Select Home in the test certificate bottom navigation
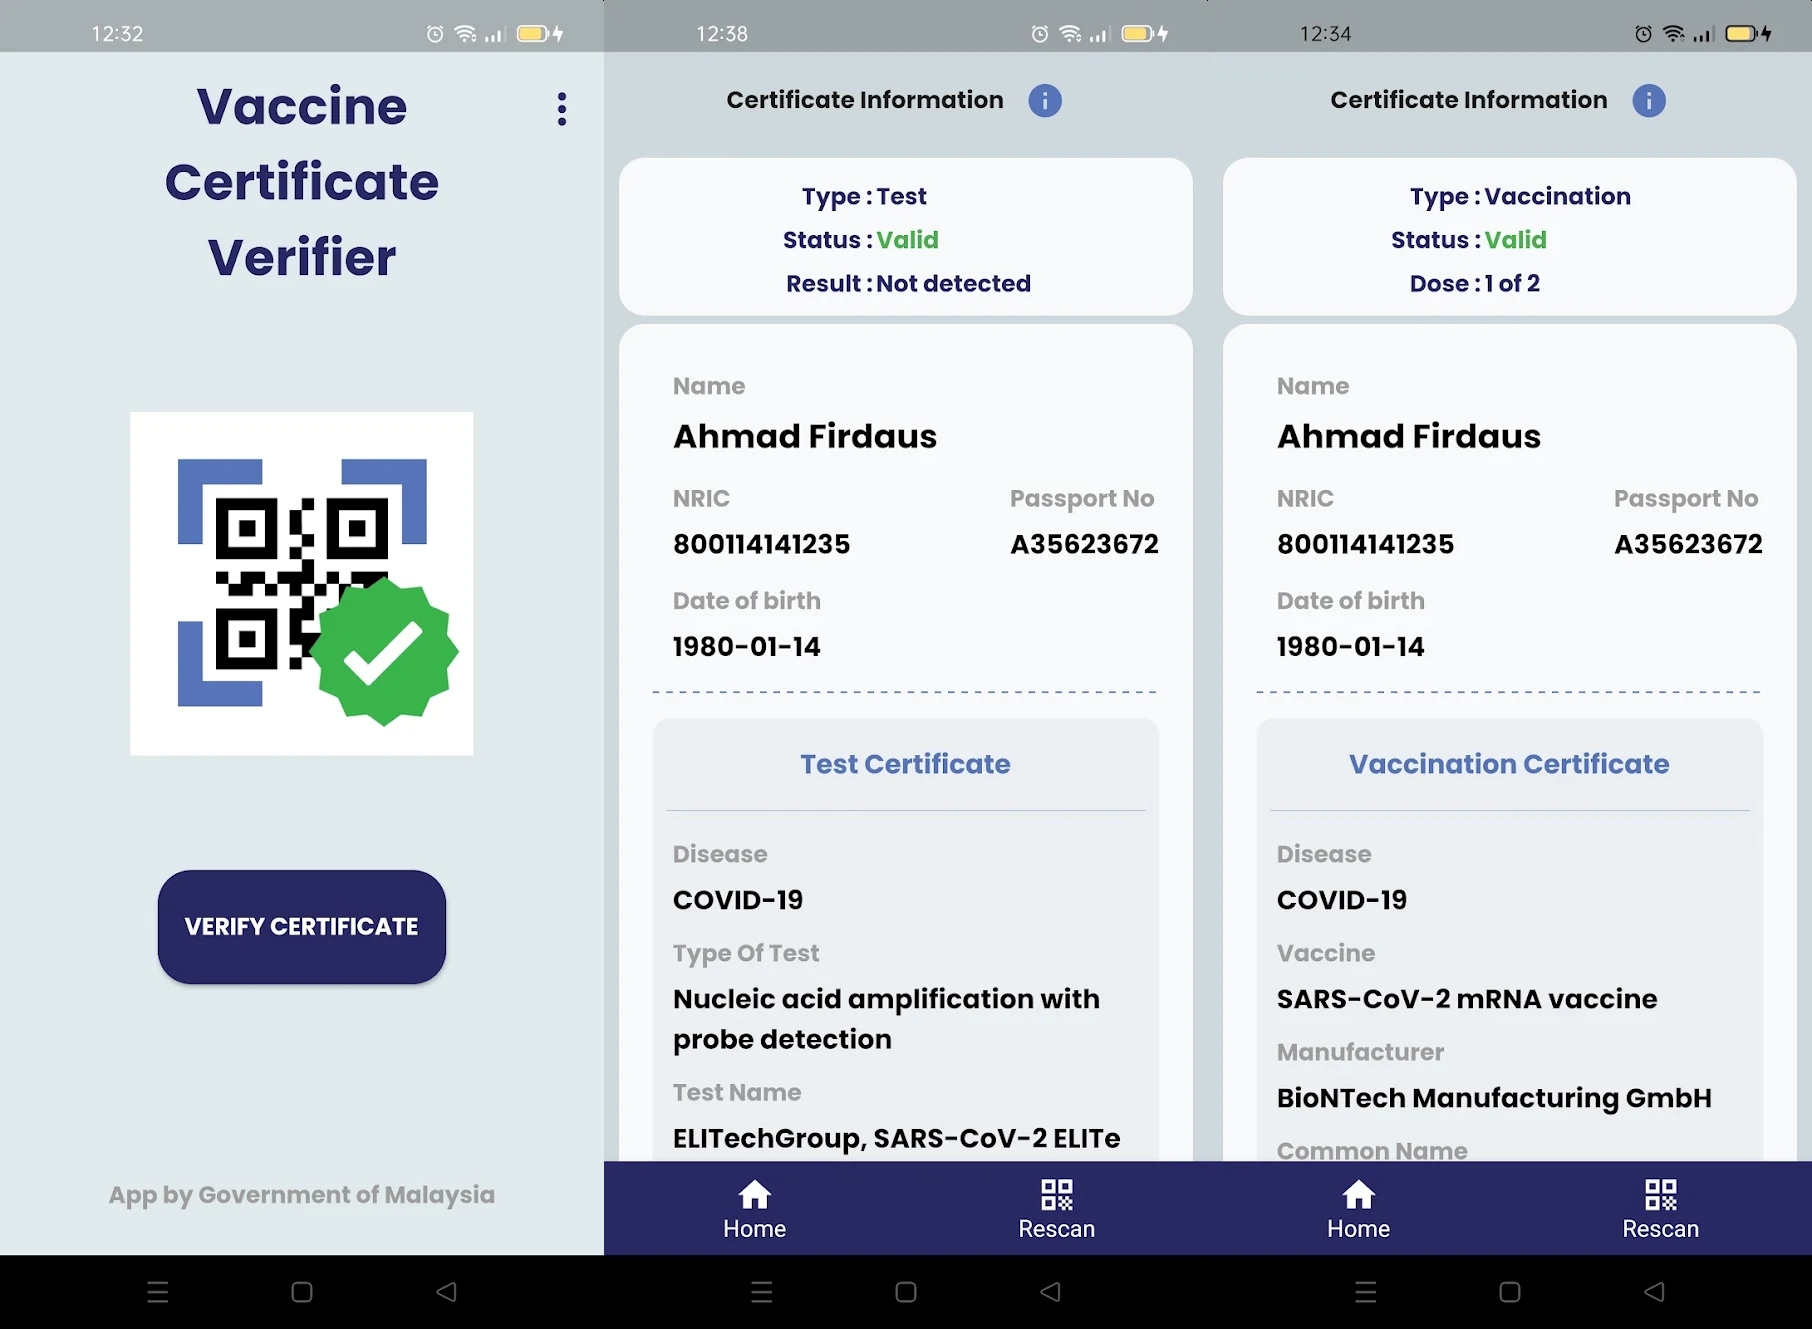The image size is (1812, 1329). [754, 1208]
